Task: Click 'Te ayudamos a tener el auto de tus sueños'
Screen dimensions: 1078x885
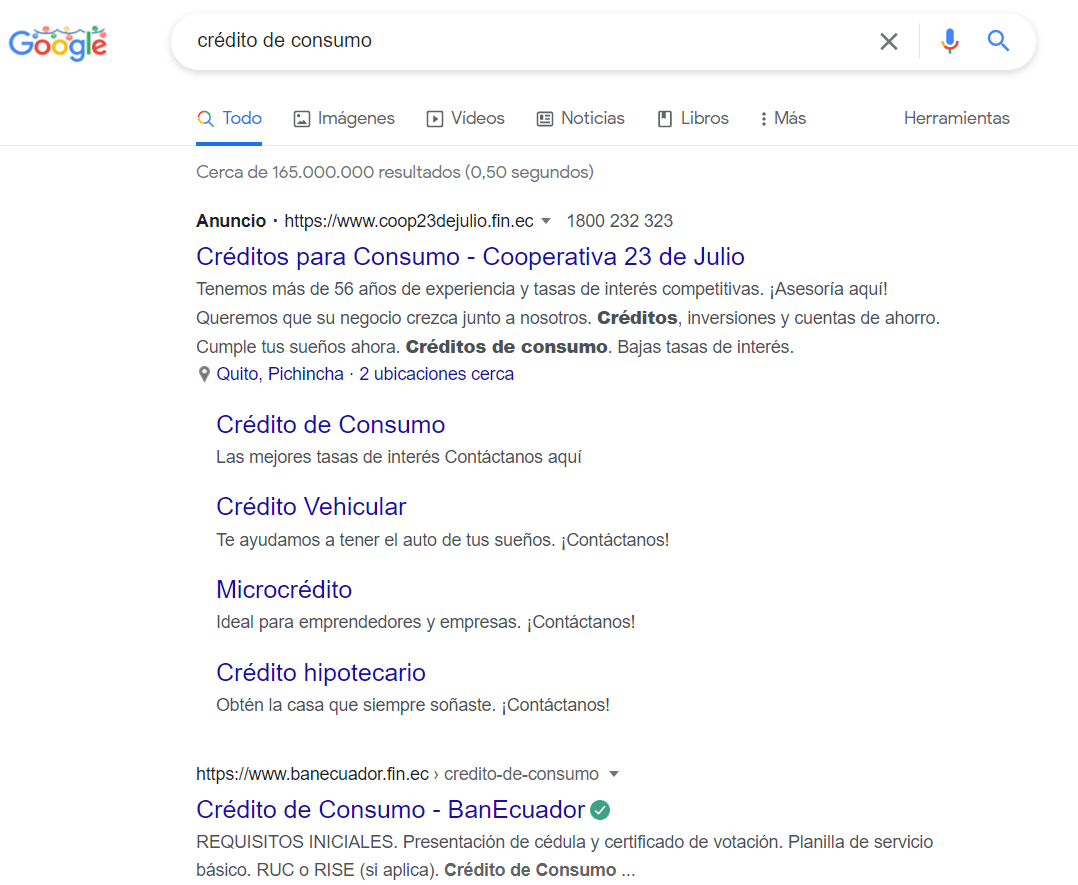Action: (x=385, y=540)
